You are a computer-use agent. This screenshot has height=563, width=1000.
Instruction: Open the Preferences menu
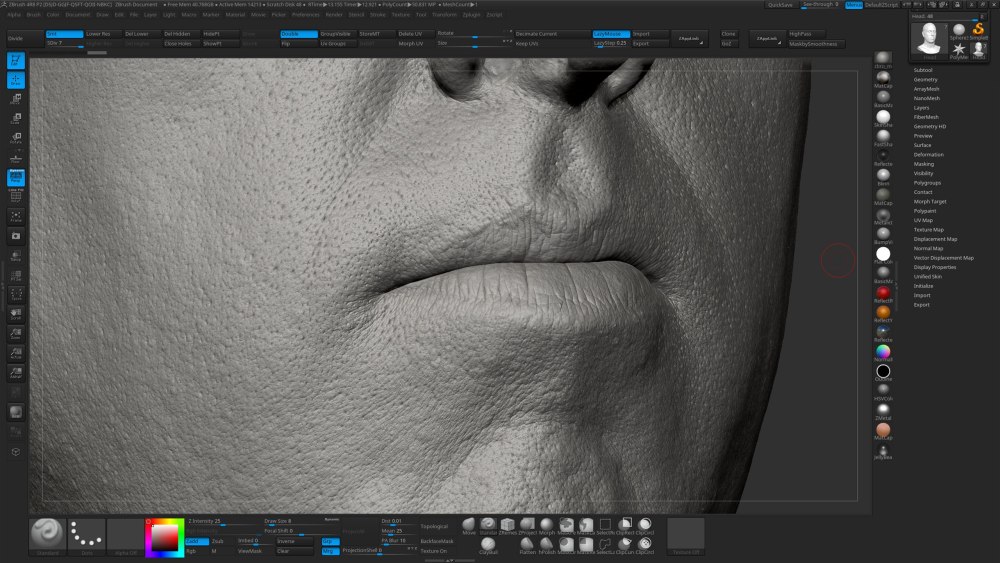305,15
